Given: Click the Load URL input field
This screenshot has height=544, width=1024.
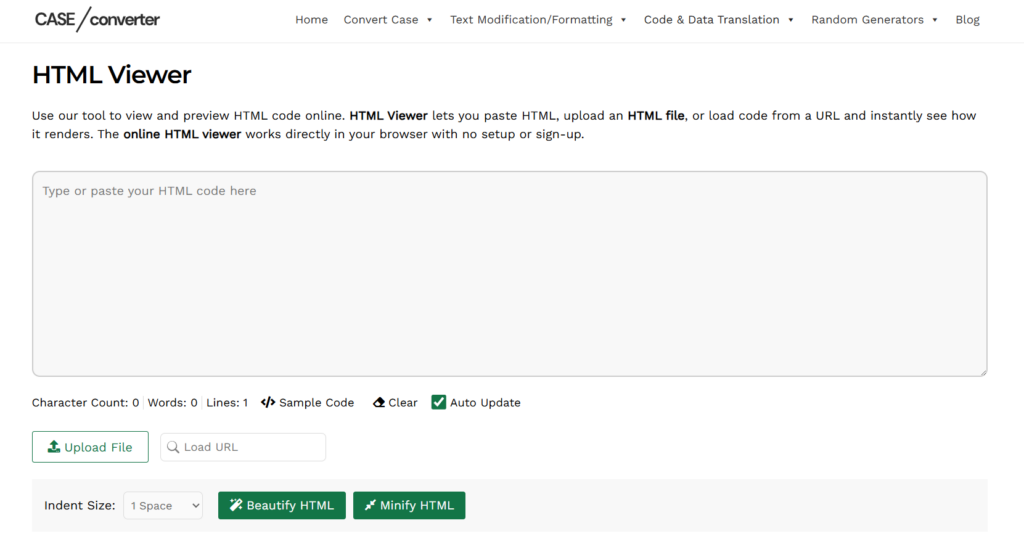Looking at the screenshot, I should (243, 447).
